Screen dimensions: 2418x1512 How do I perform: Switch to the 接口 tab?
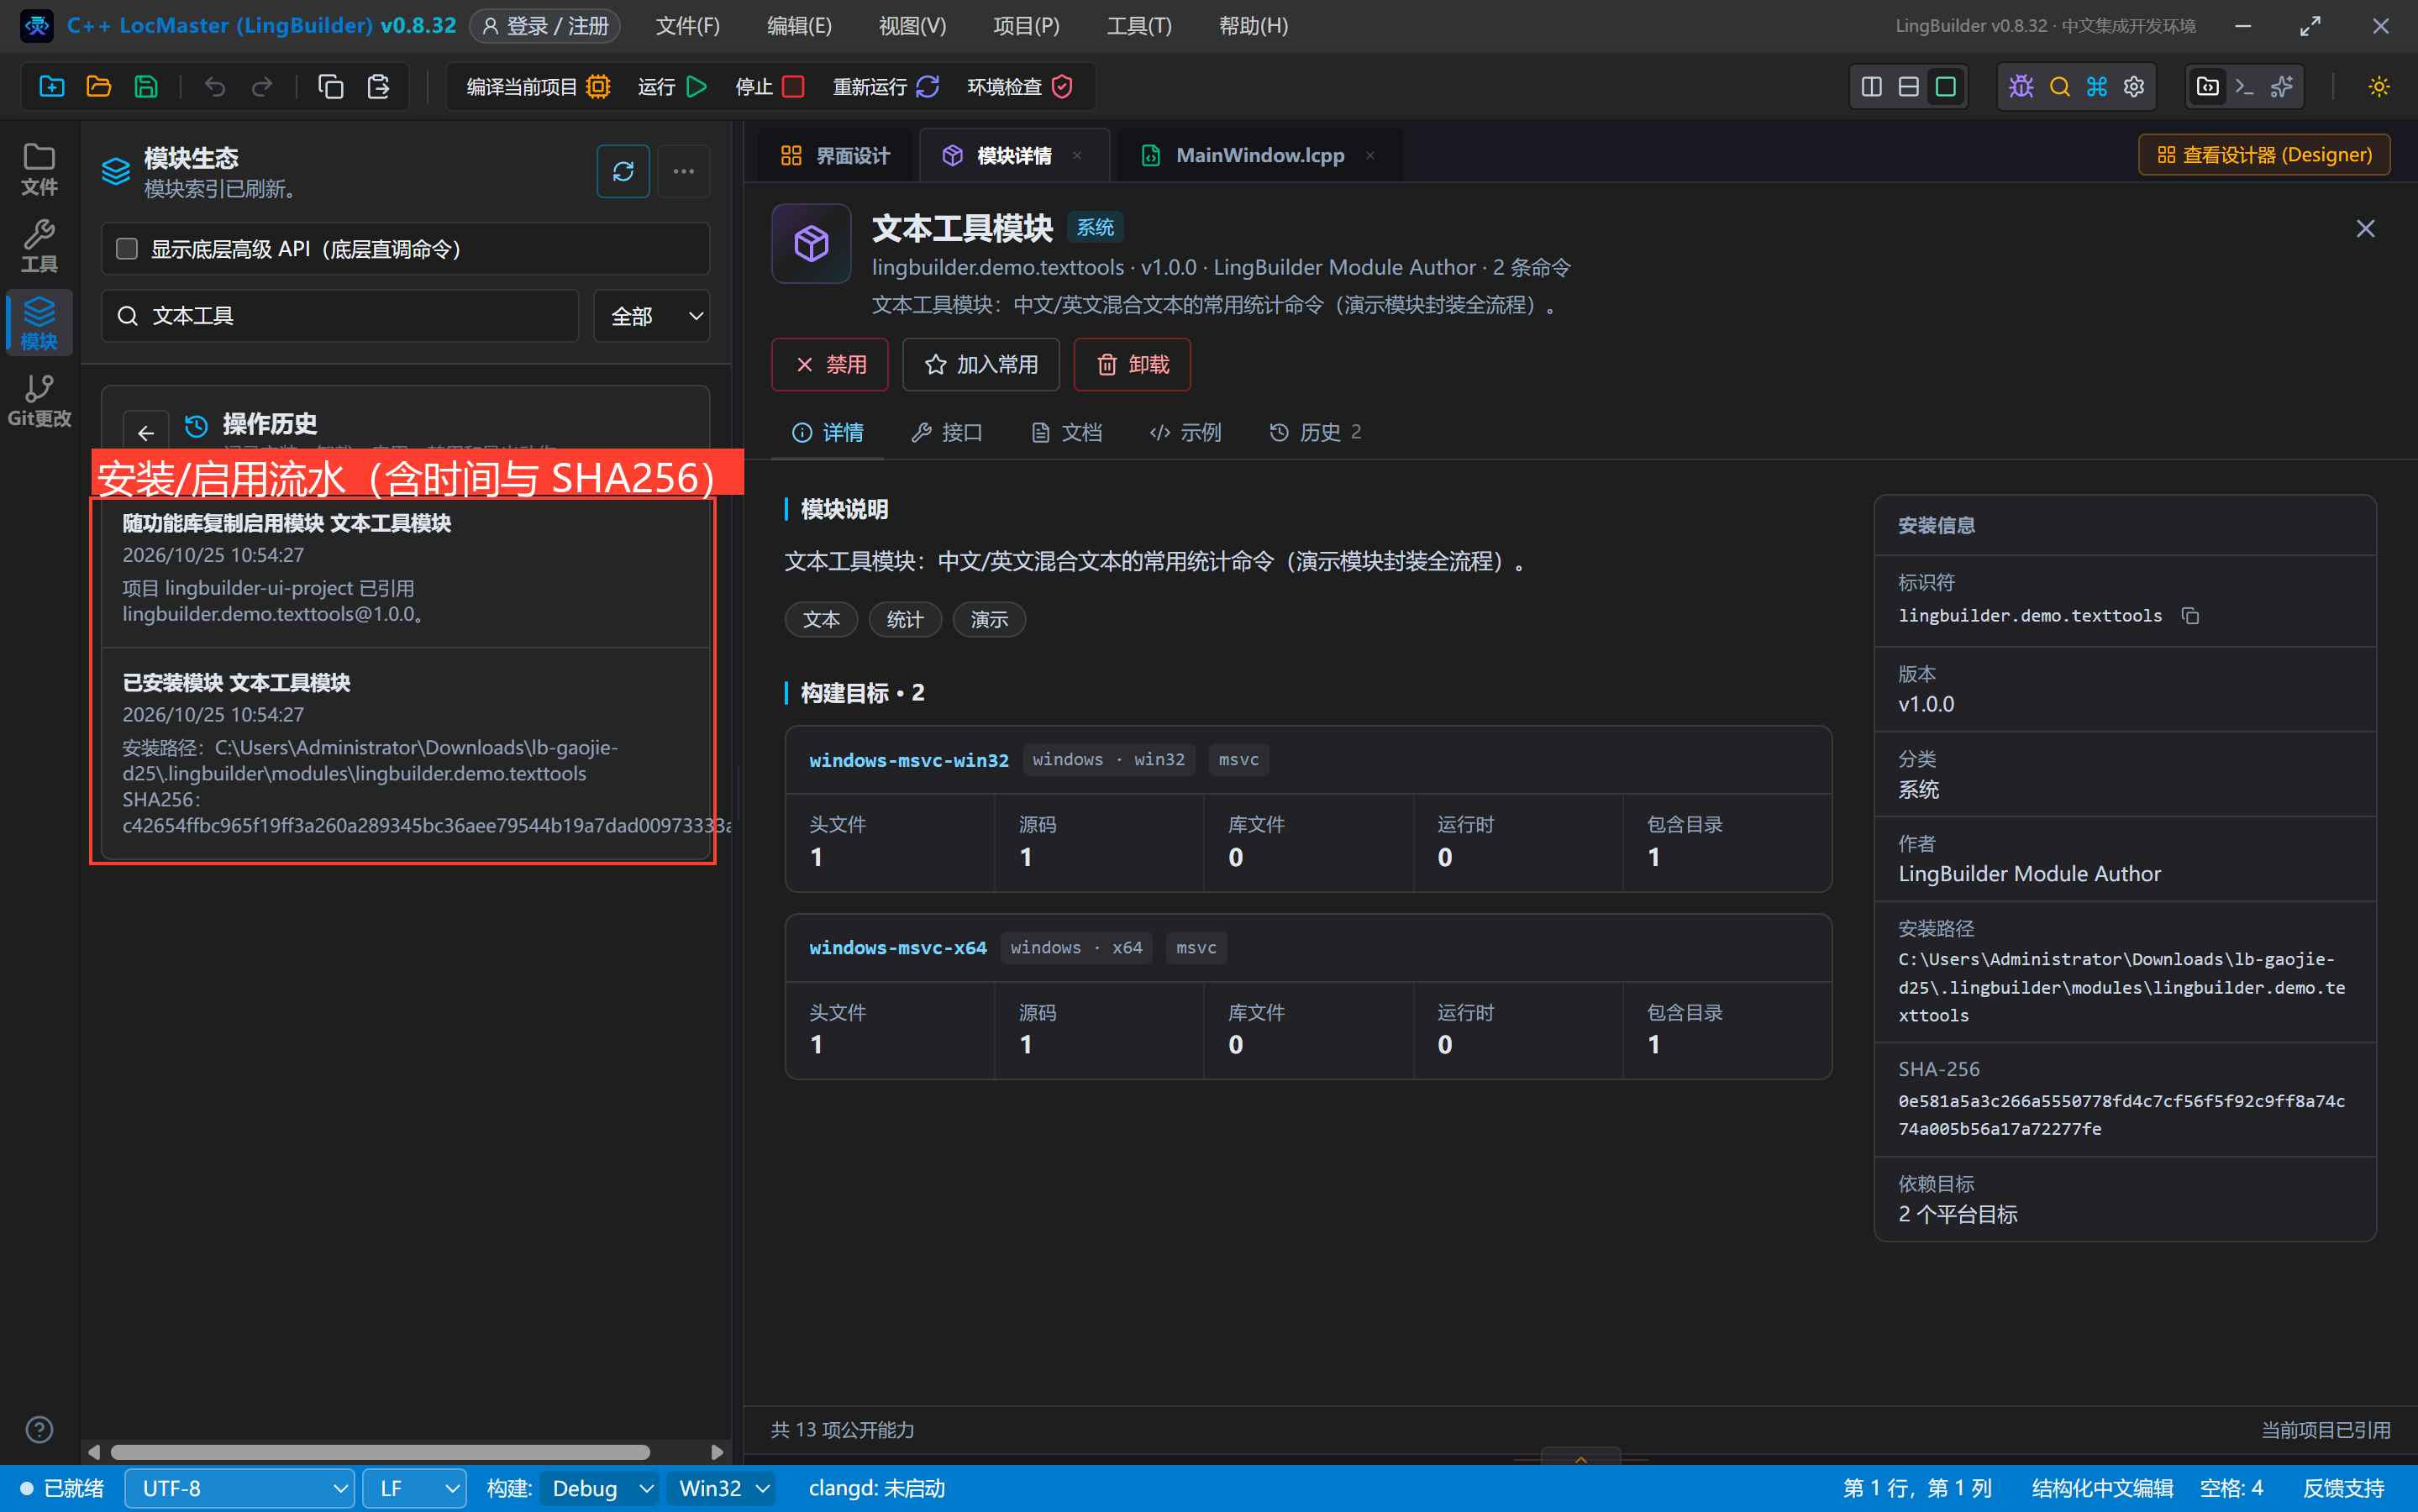tap(947, 432)
